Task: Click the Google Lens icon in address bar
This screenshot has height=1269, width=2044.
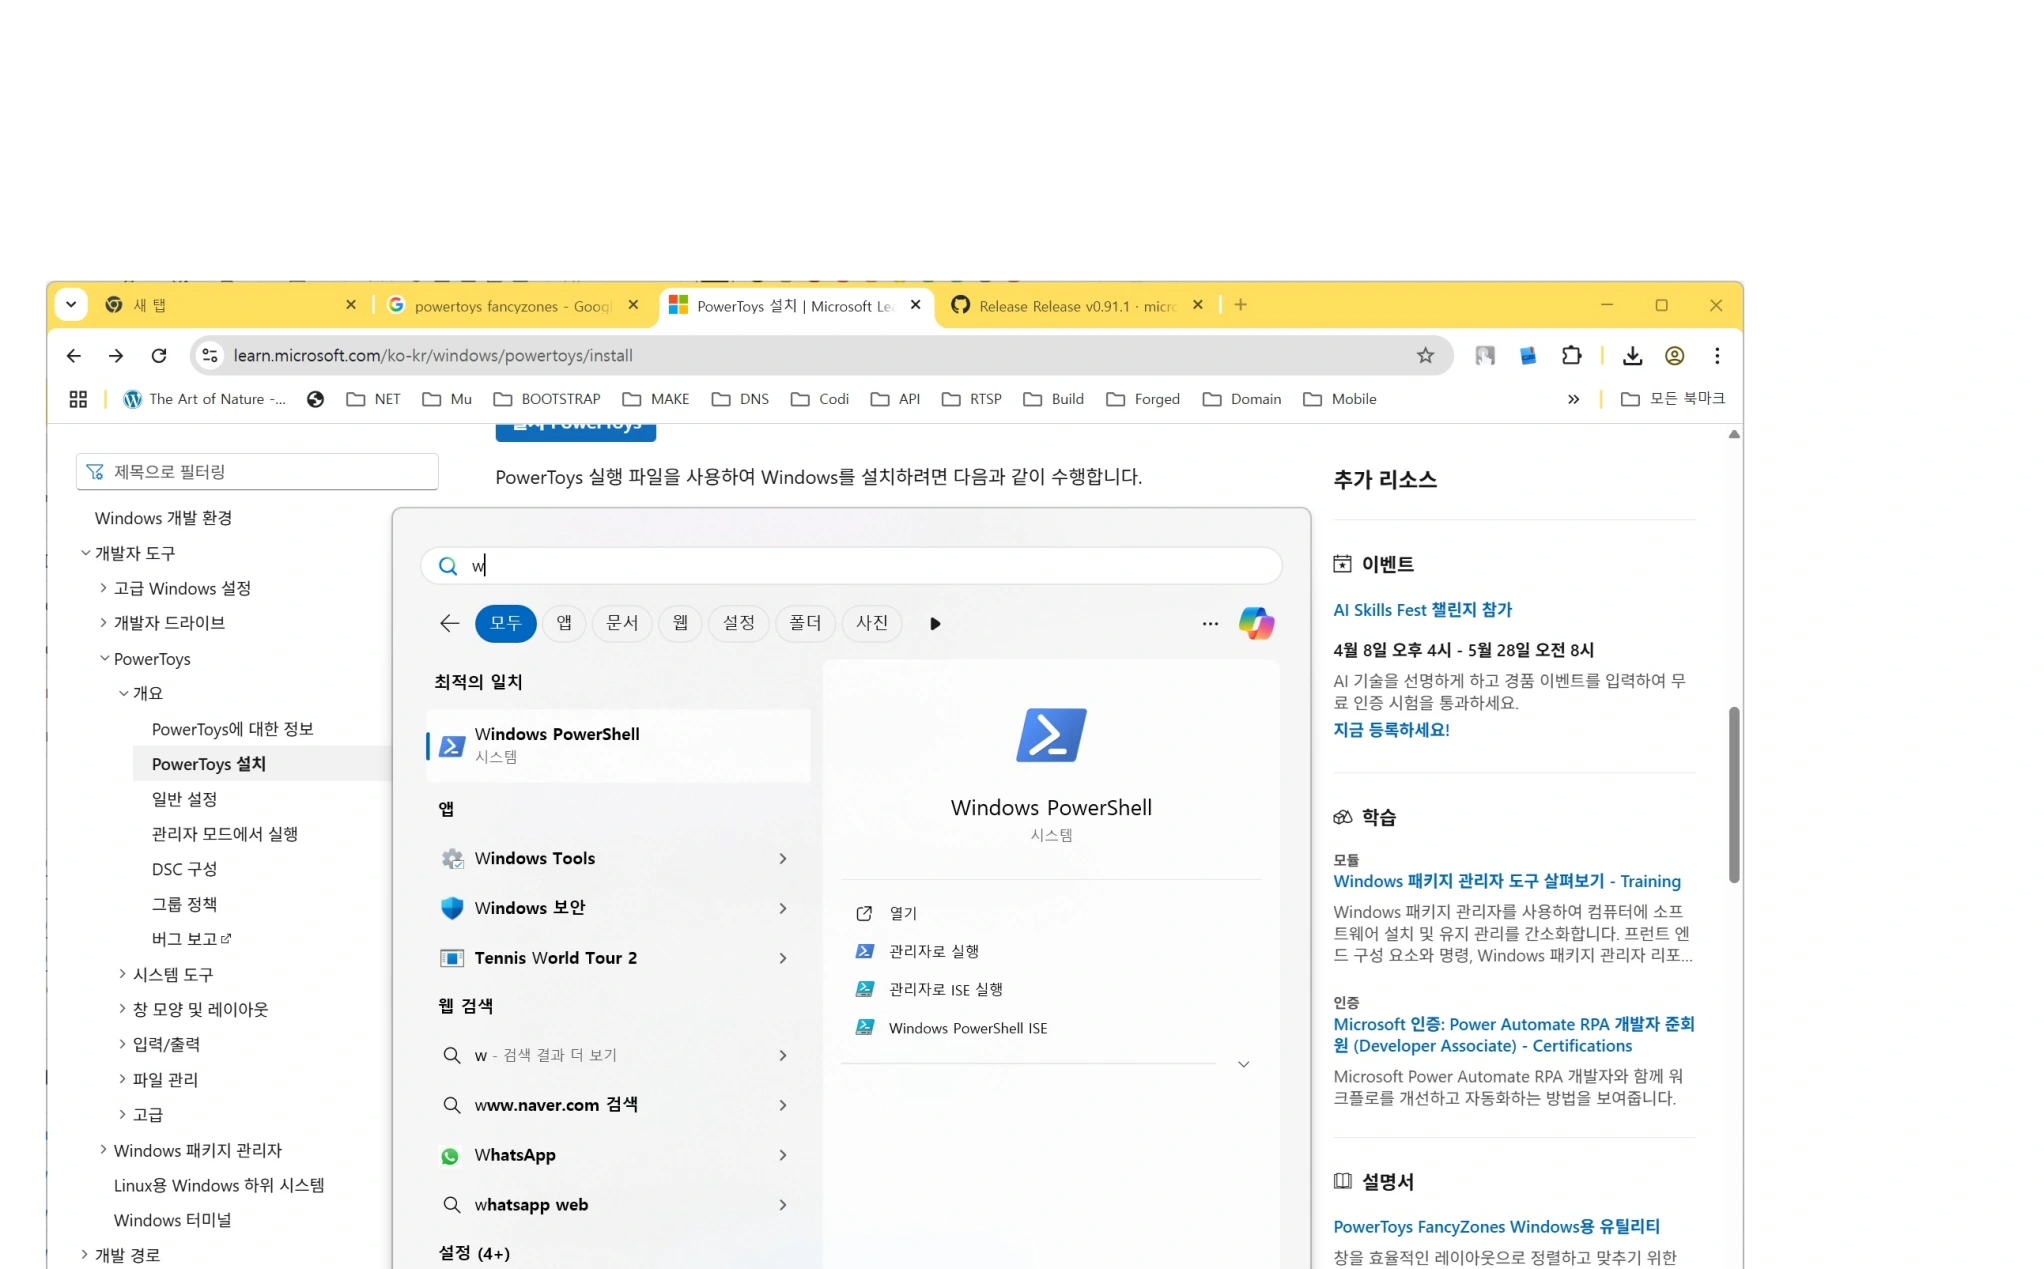Action: pyautogui.click(x=1484, y=355)
